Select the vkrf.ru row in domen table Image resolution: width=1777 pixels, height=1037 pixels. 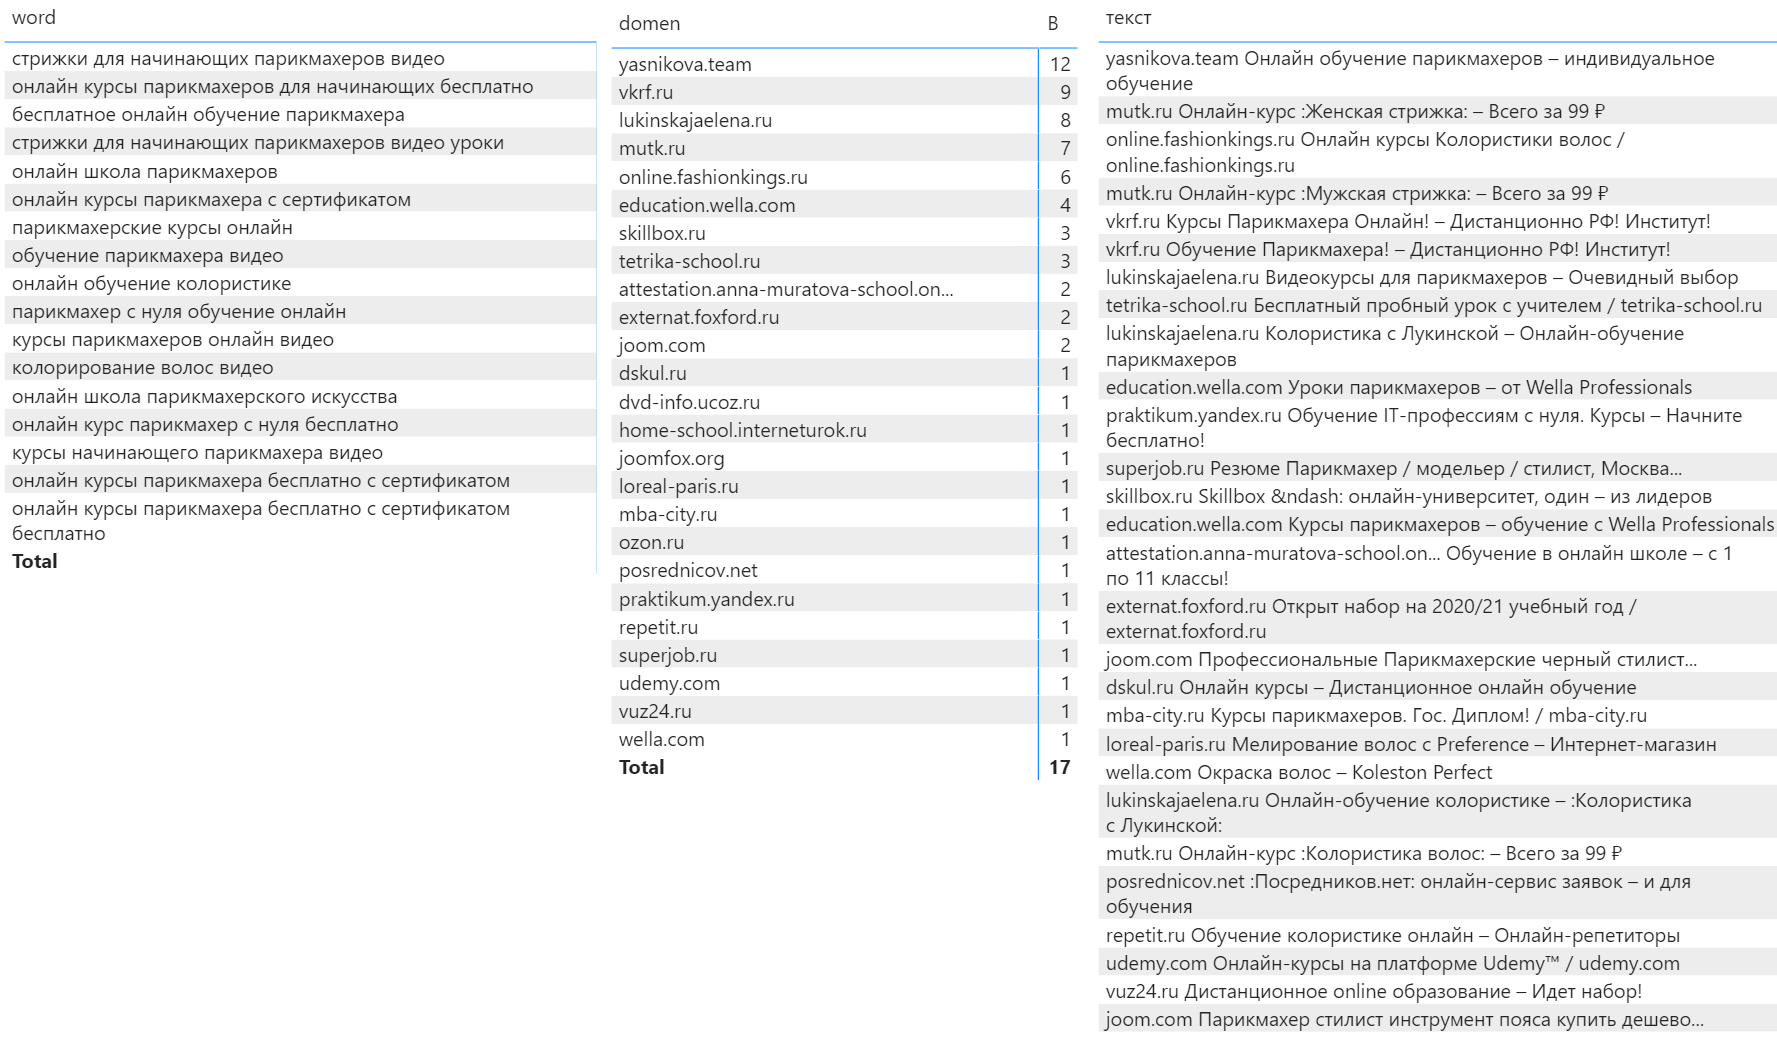646,93
